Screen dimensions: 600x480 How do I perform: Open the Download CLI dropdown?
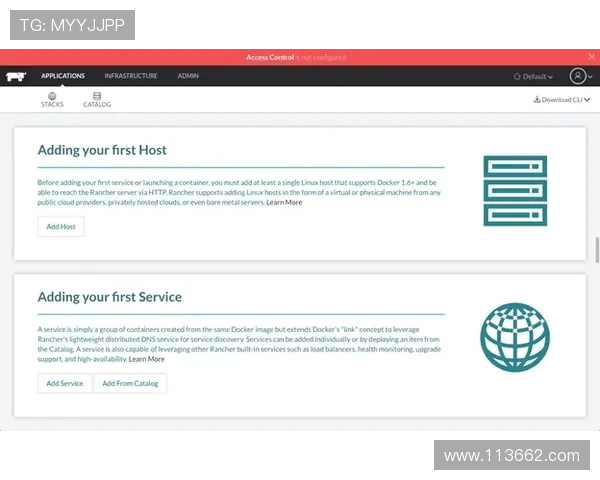(561, 99)
